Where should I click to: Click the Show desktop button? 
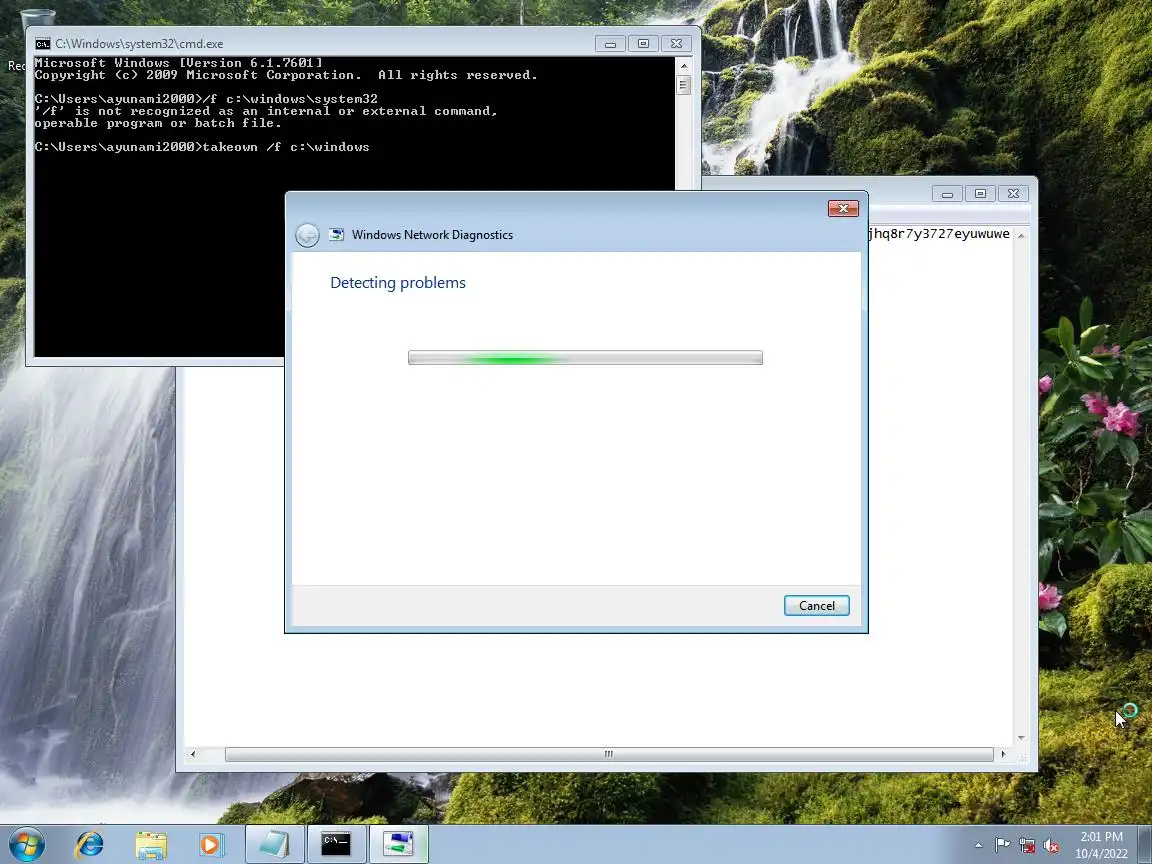[x=1145, y=844]
